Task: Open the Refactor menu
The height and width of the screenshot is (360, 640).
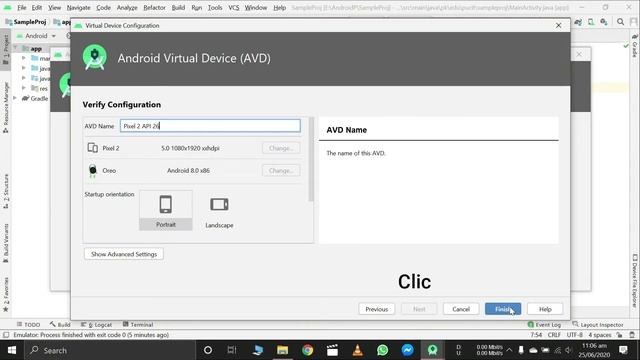Action: tap(154, 7)
